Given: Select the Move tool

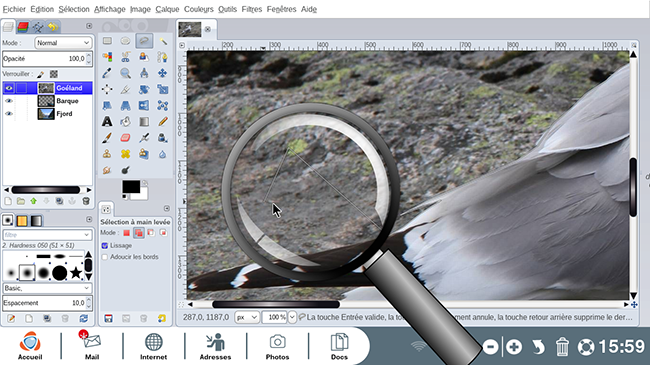Looking at the screenshot, I should click(162, 73).
